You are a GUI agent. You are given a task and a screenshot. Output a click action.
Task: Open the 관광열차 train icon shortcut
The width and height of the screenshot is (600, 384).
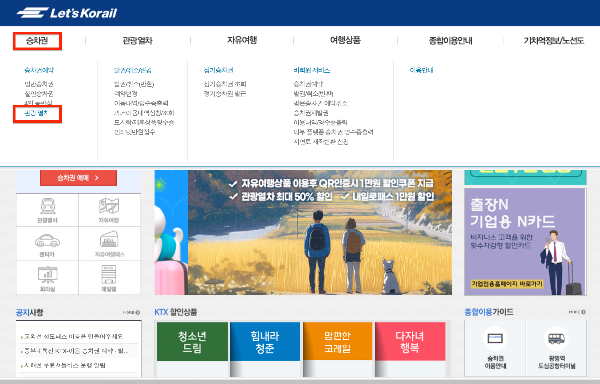[x=47, y=210]
